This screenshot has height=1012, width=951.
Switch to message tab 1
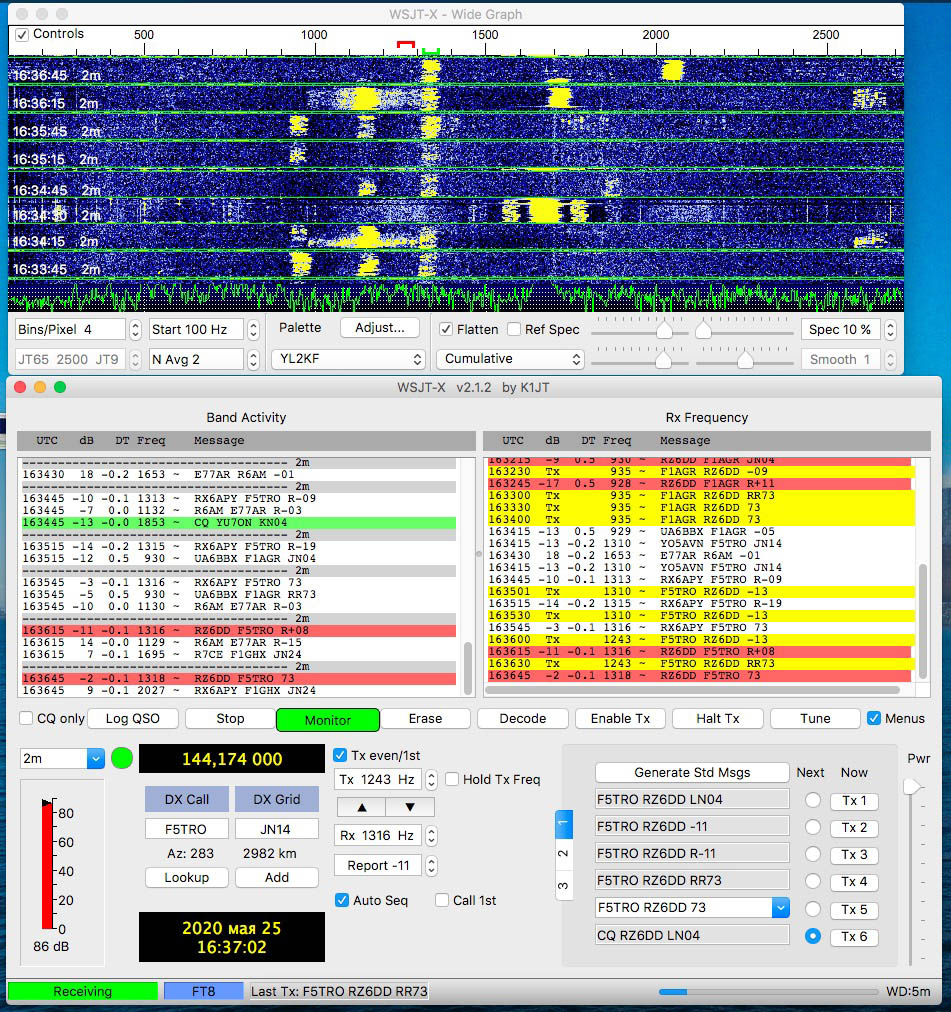tap(564, 824)
